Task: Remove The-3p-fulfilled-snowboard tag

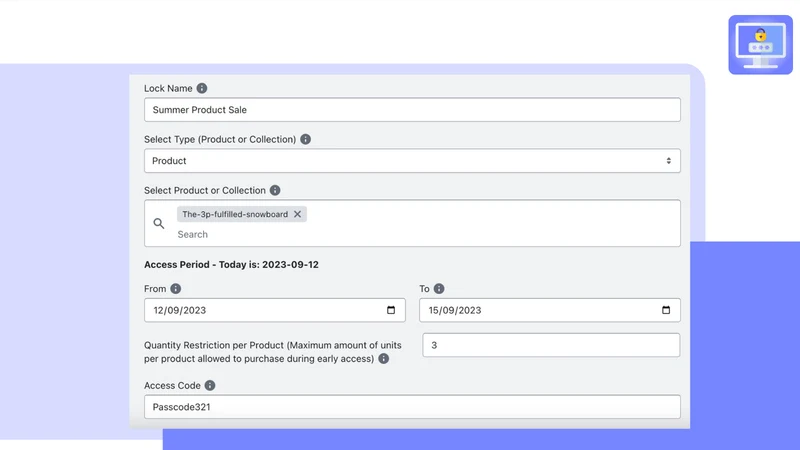Action: [297, 214]
